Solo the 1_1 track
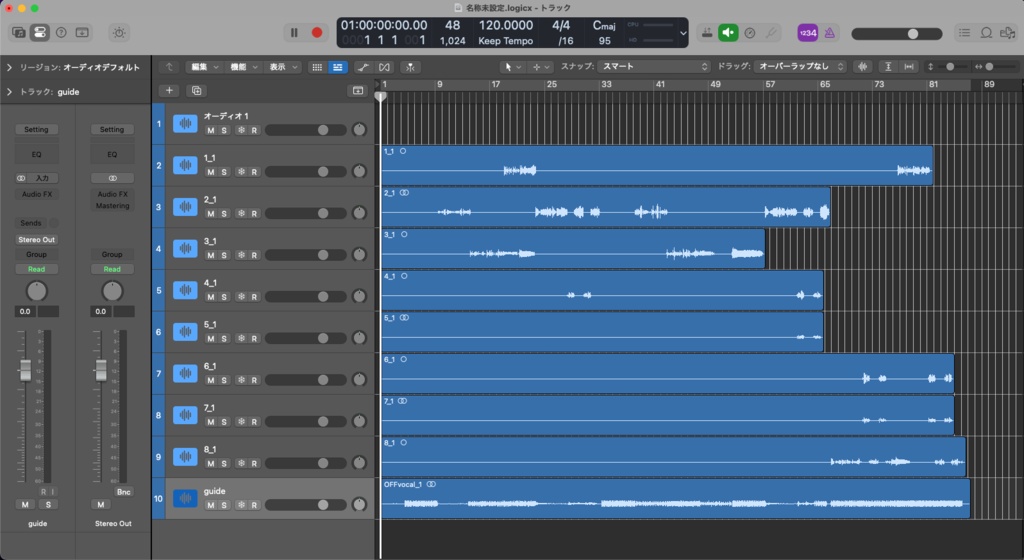1024x560 pixels. (224, 172)
